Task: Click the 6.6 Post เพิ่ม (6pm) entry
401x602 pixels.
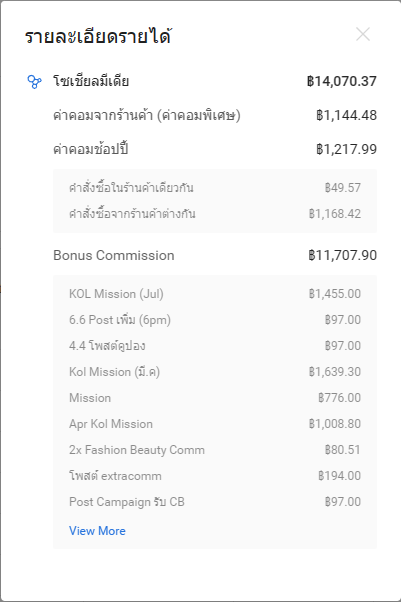Action: click(120, 319)
